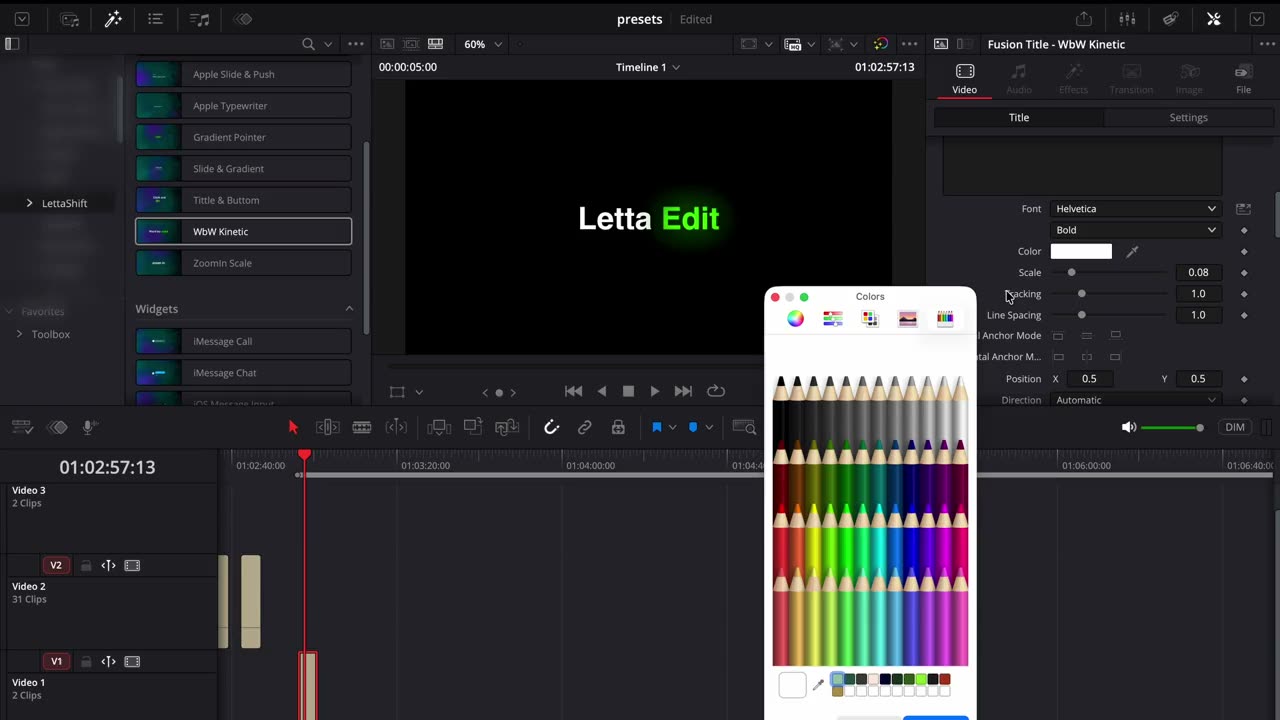
Task: Switch to the Settings tab in Inspector
Action: 1189,118
